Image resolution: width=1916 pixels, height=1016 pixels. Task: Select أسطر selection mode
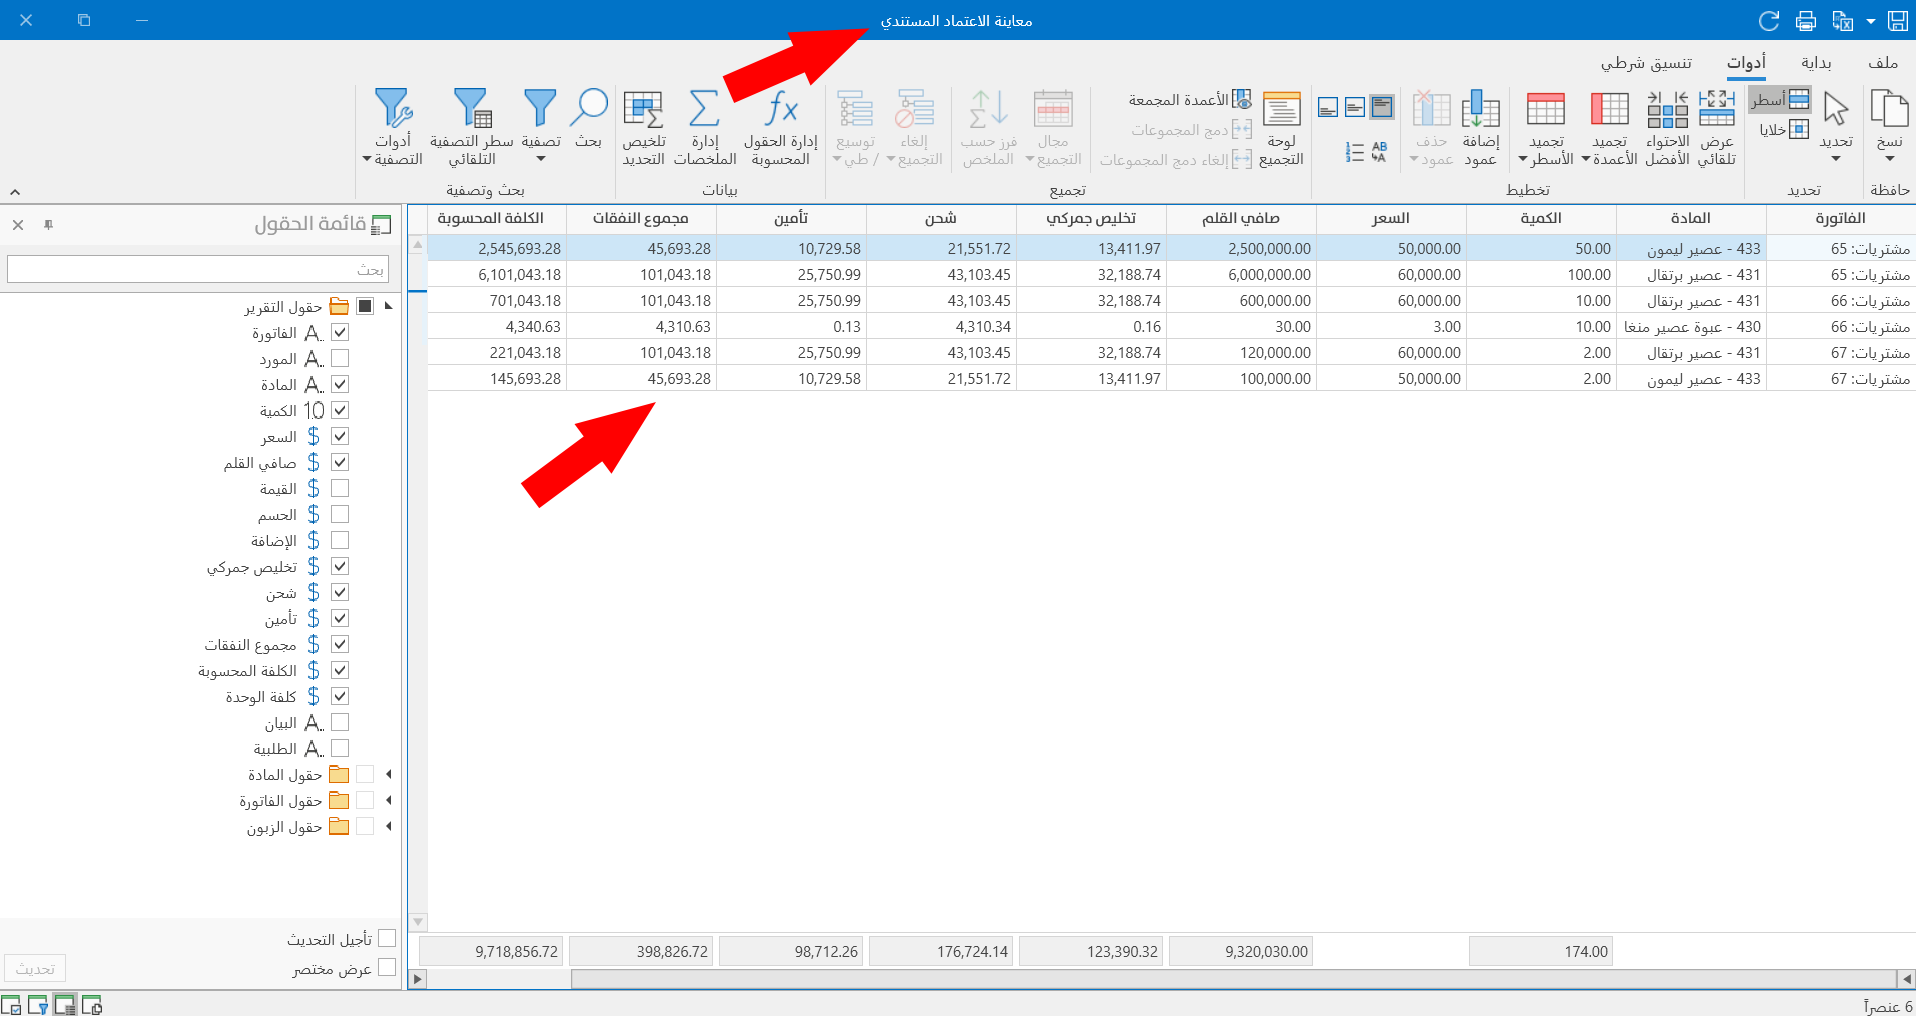[1781, 99]
